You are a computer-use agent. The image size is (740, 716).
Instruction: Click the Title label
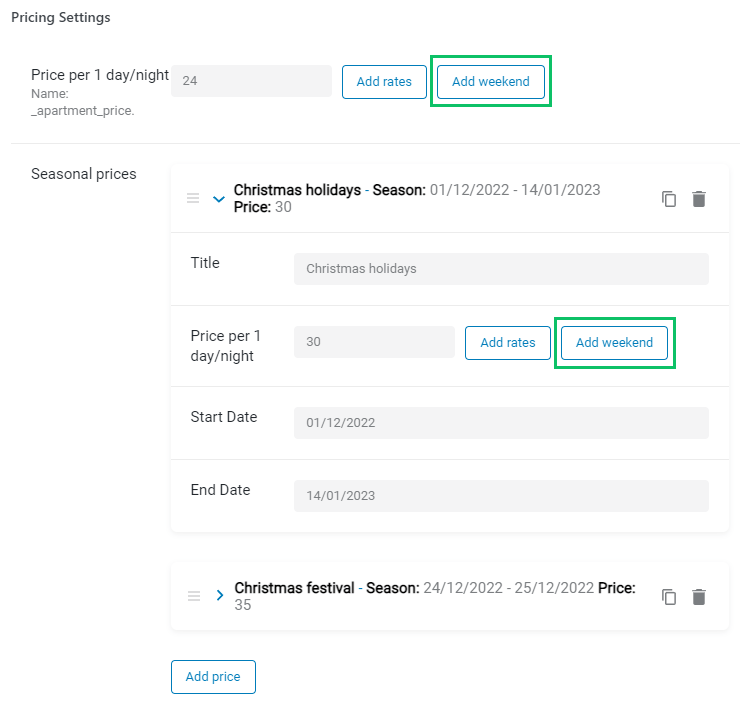click(x=205, y=262)
